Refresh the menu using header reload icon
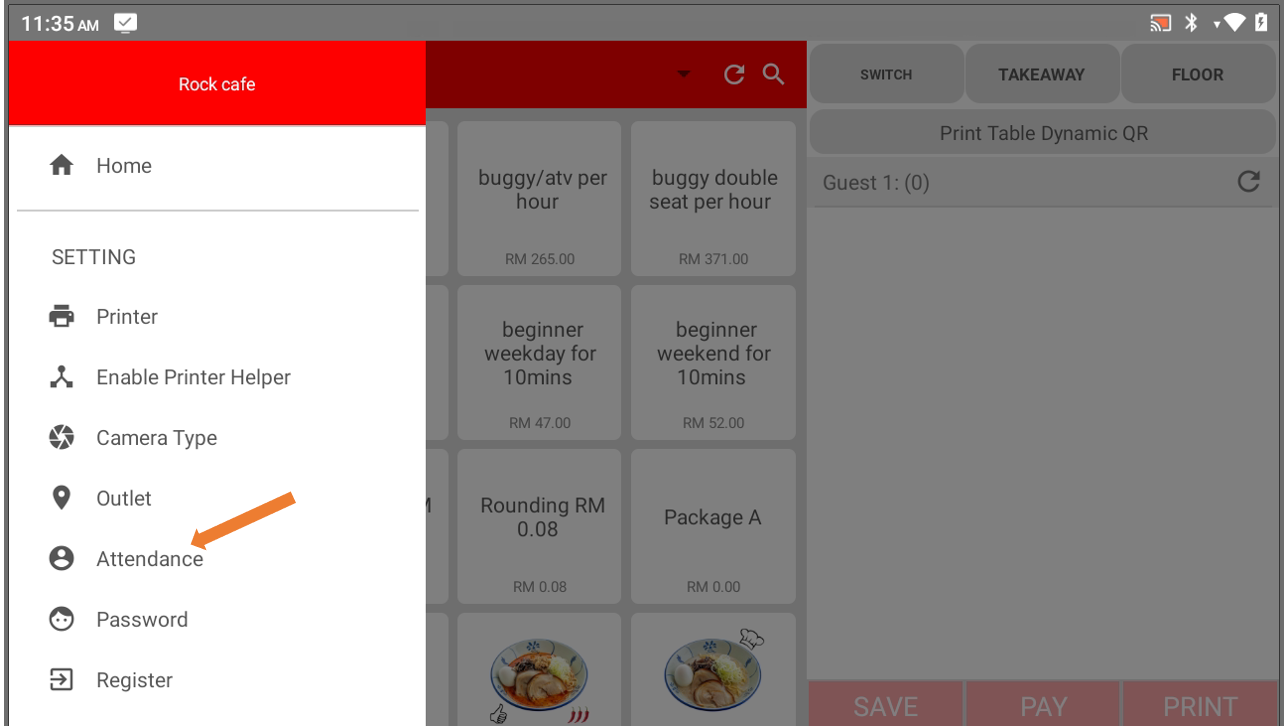1284x726 pixels. point(734,74)
